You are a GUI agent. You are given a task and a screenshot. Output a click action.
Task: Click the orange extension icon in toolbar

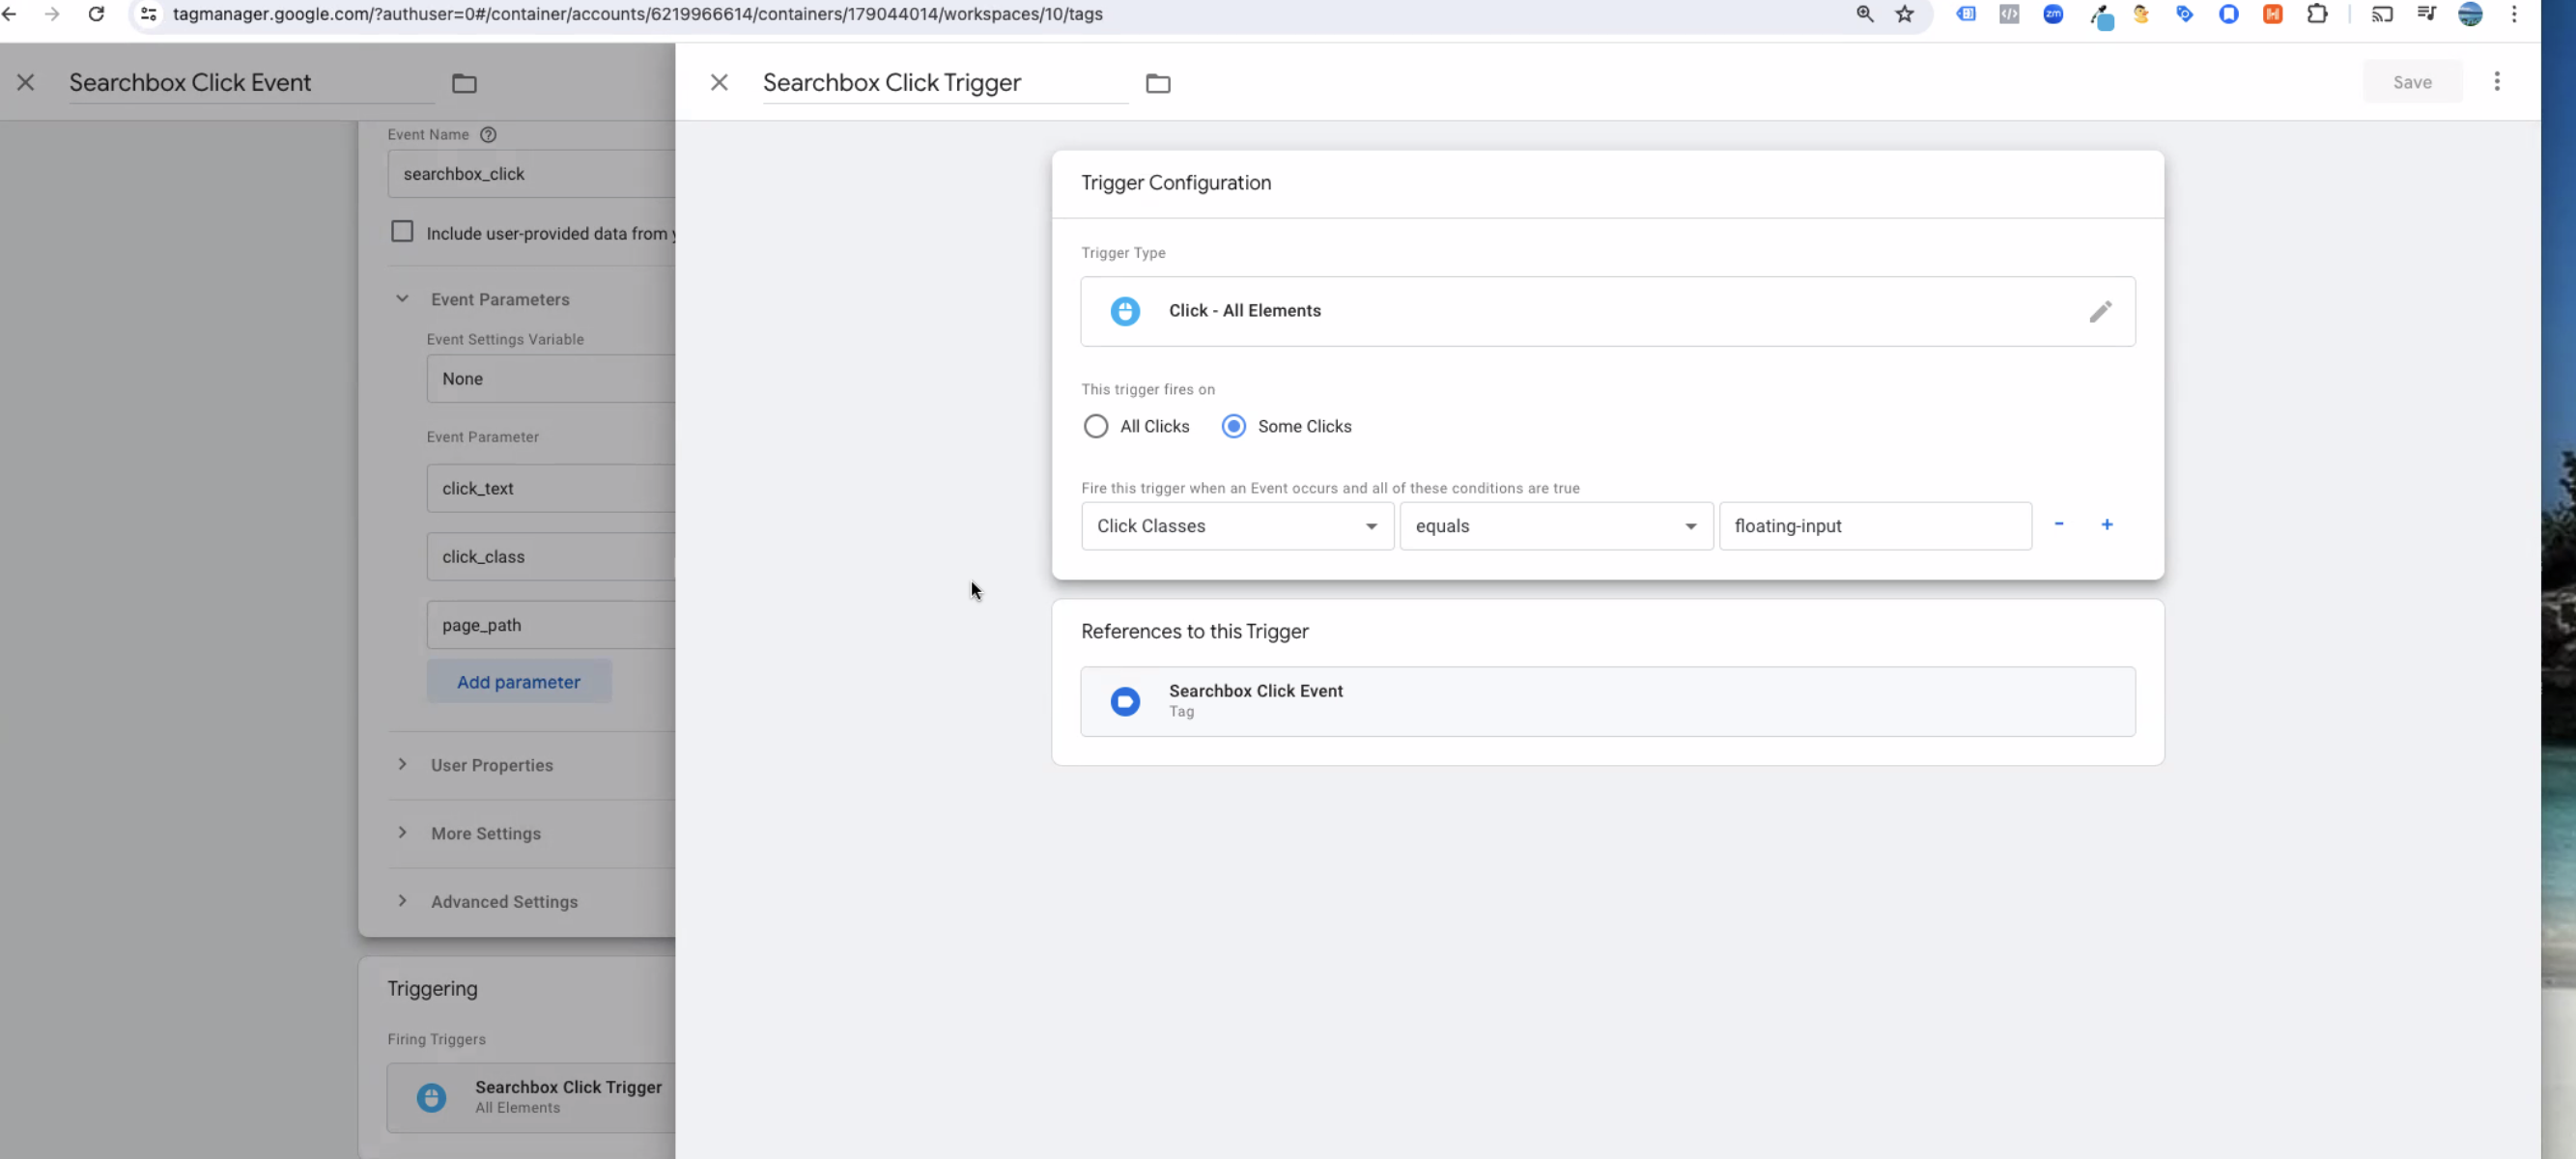click(2273, 14)
